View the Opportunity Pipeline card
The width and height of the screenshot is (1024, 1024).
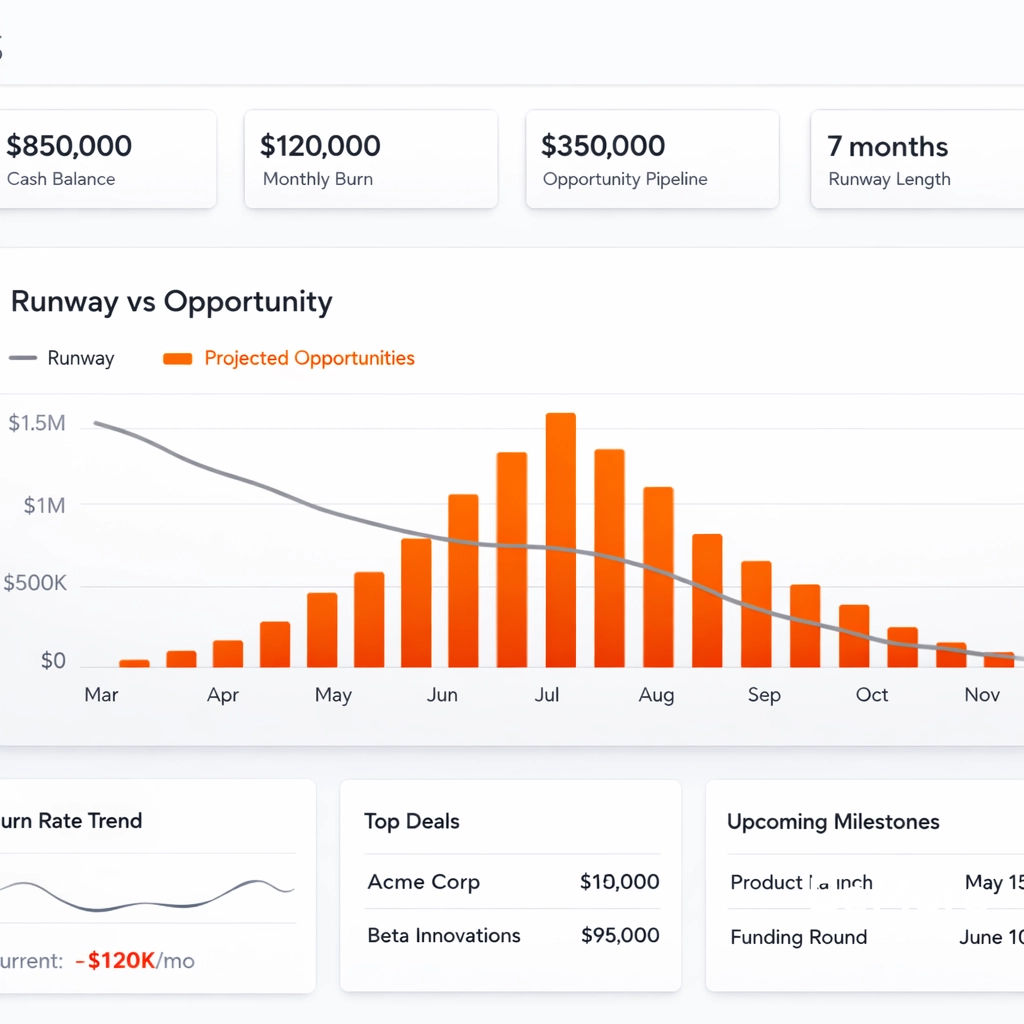(x=652, y=158)
